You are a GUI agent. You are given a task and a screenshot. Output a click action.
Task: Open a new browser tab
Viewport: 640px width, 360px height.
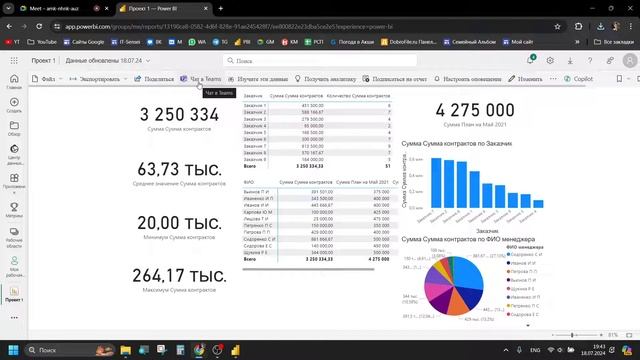(220, 8)
